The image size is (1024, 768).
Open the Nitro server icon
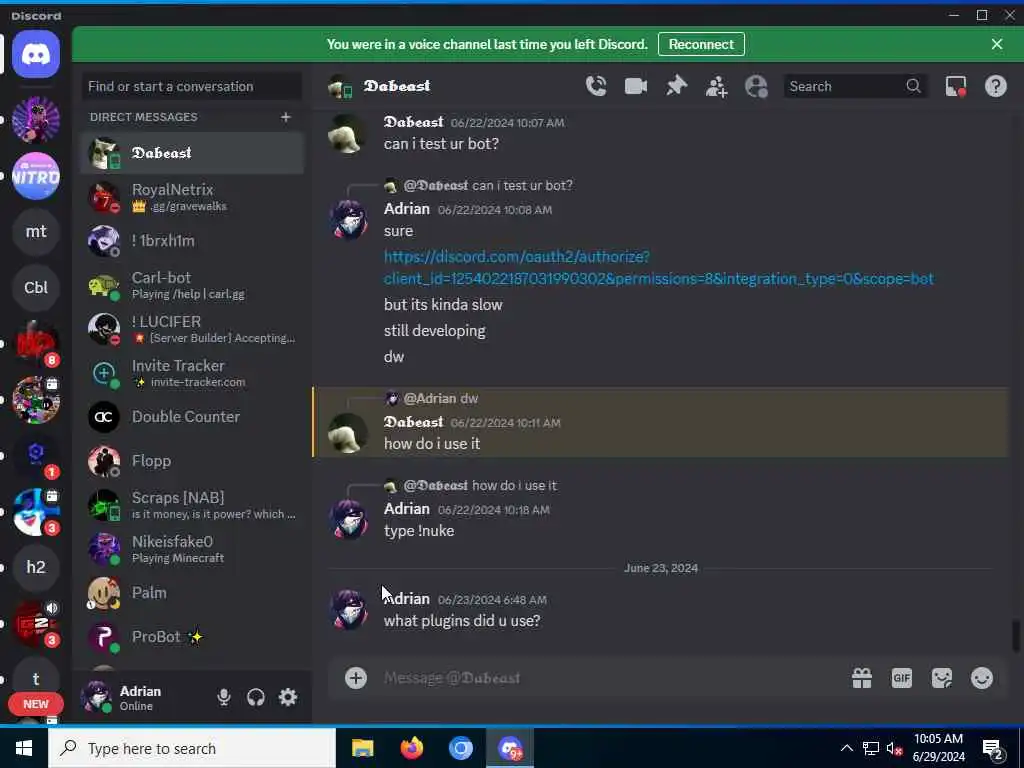pyautogui.click(x=36, y=176)
